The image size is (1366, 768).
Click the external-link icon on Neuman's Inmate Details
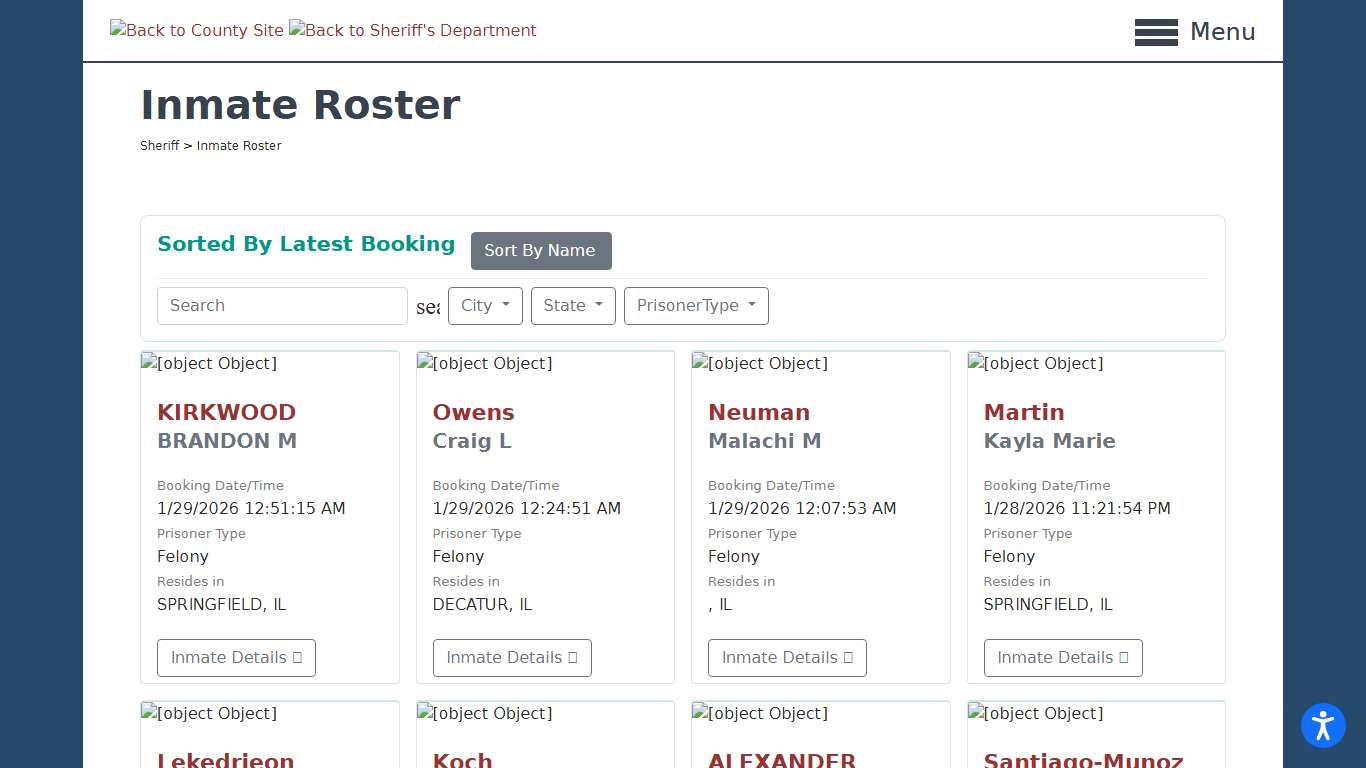[x=848, y=657]
